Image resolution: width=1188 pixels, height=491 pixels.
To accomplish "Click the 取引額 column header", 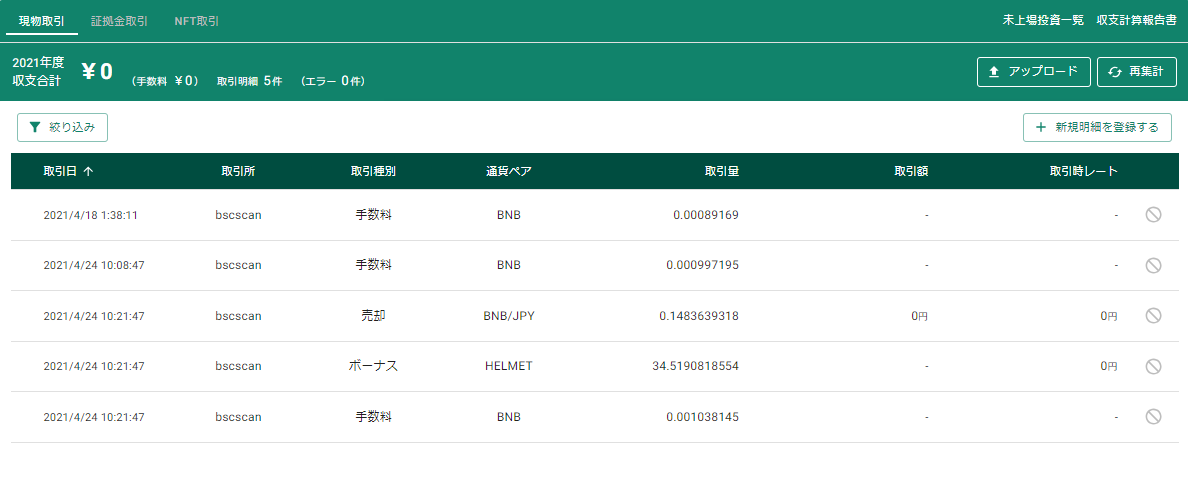I will point(911,171).
